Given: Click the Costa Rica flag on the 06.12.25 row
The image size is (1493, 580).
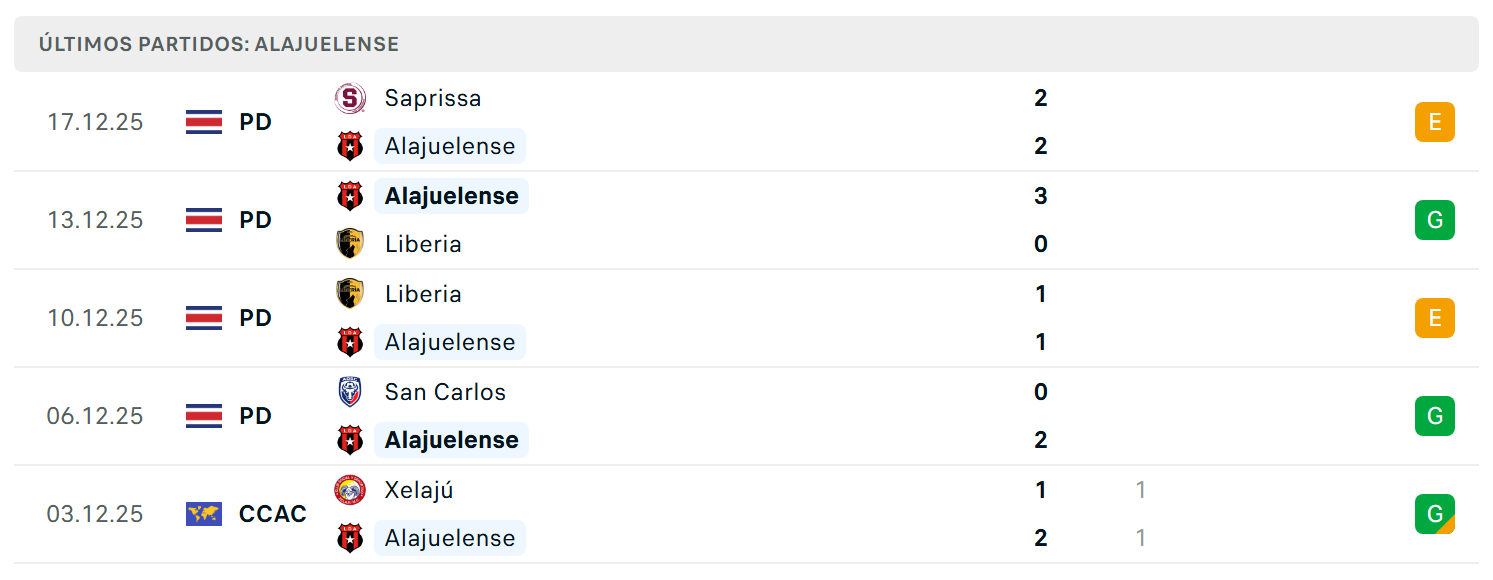Looking at the screenshot, I should [204, 416].
